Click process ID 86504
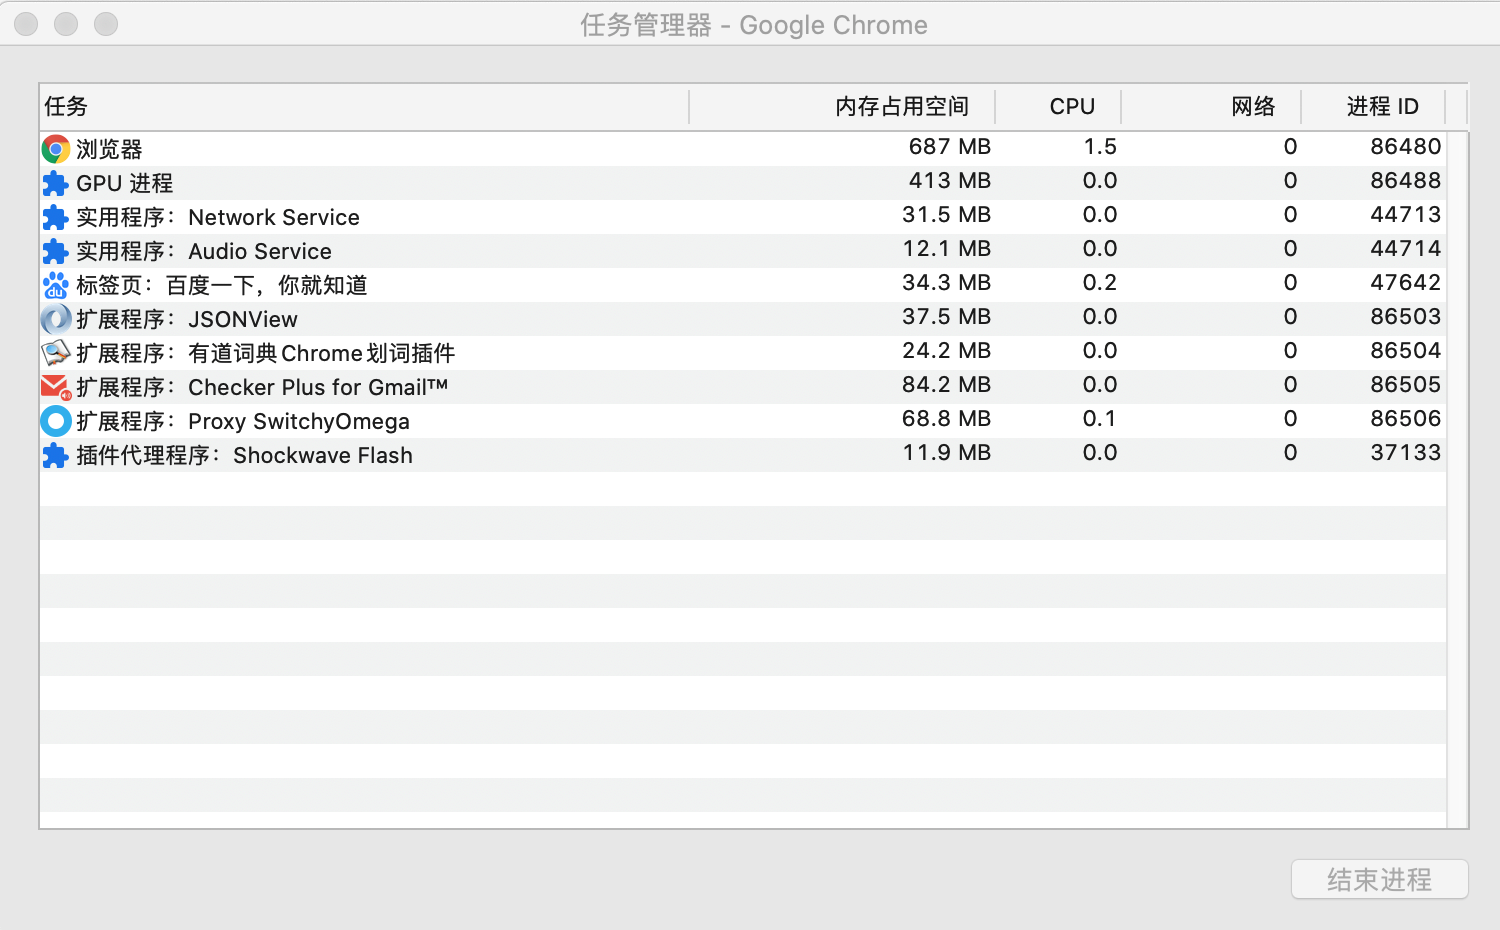This screenshot has height=930, width=1500. pos(1406,351)
